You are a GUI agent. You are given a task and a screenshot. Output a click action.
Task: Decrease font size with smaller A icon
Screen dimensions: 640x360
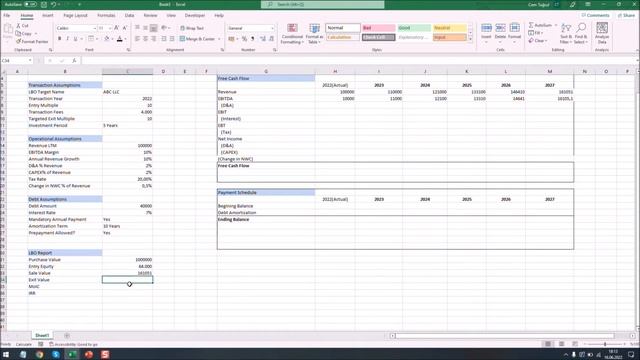coord(124,28)
